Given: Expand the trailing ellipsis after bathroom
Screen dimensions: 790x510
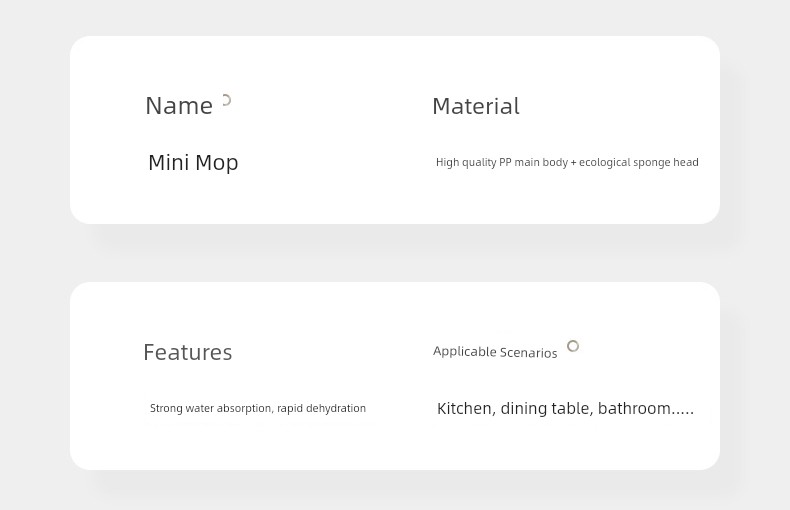Looking at the screenshot, I should (x=683, y=413).
